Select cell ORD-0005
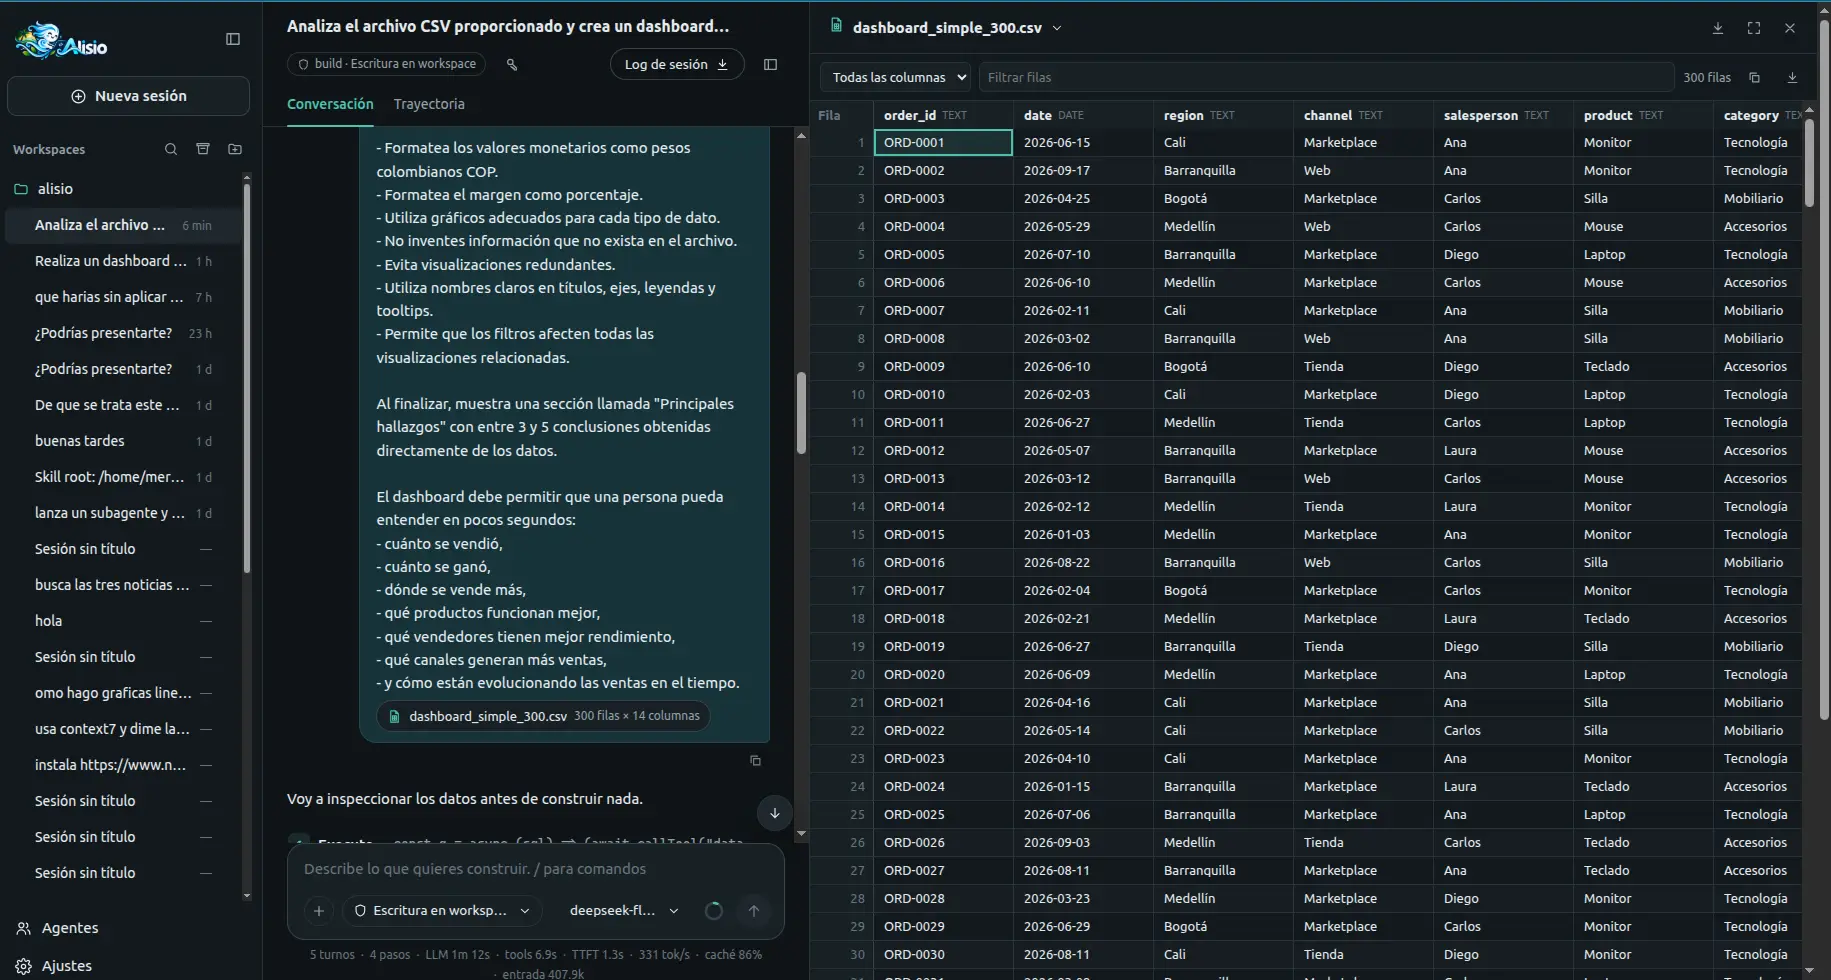The height and width of the screenshot is (980, 1831). coord(943,255)
